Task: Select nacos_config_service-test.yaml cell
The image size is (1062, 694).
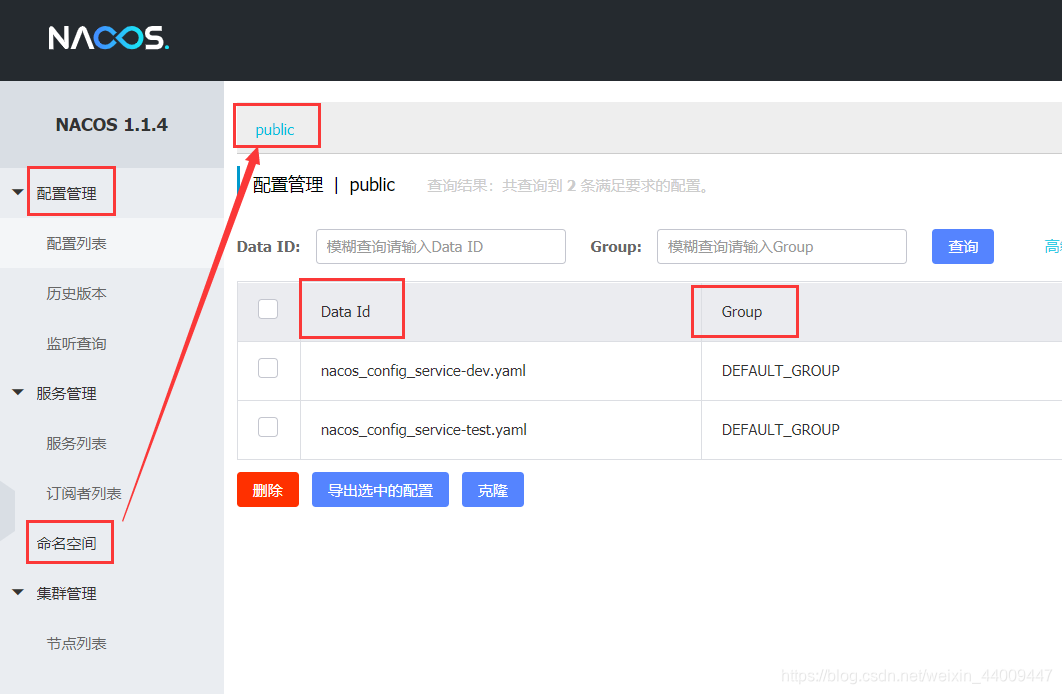Action: pyautogui.click(x=424, y=430)
